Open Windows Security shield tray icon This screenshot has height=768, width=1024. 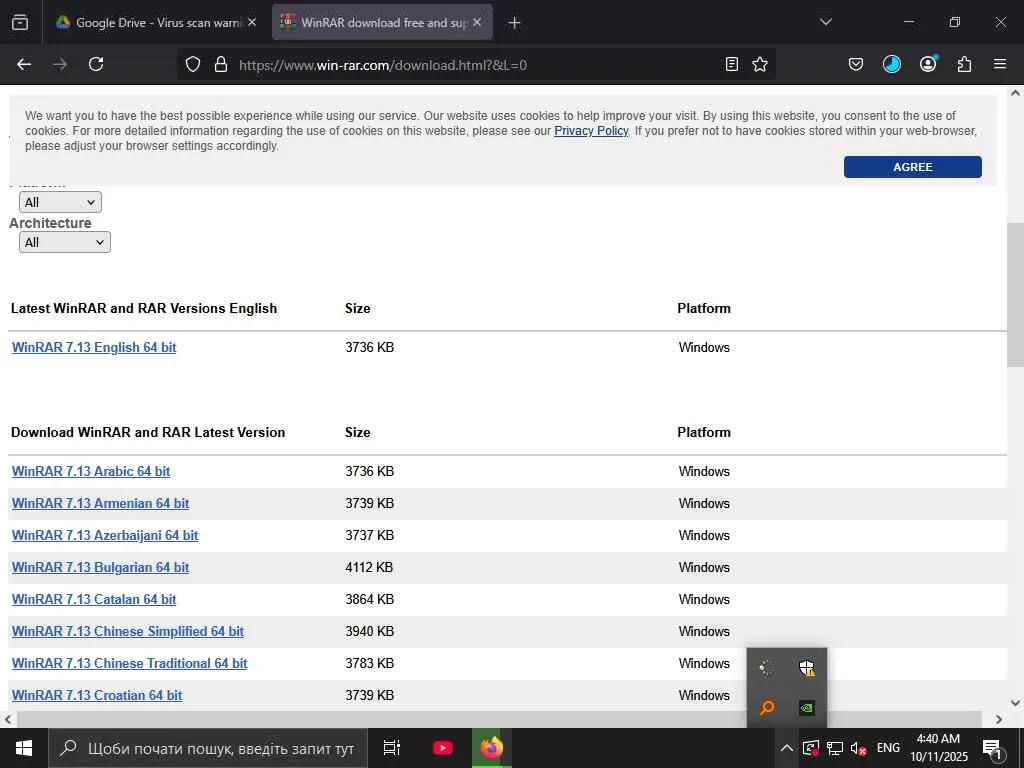(x=807, y=667)
